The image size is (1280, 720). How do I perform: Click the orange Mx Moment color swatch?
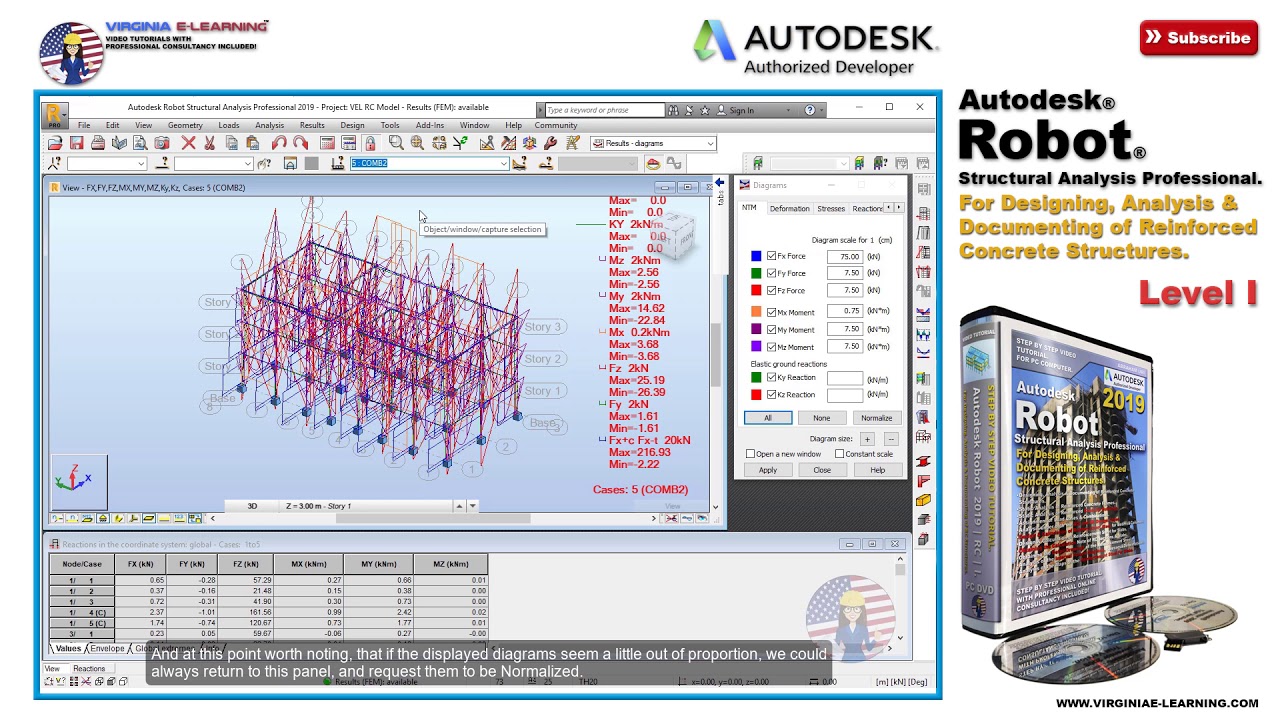[x=756, y=312]
